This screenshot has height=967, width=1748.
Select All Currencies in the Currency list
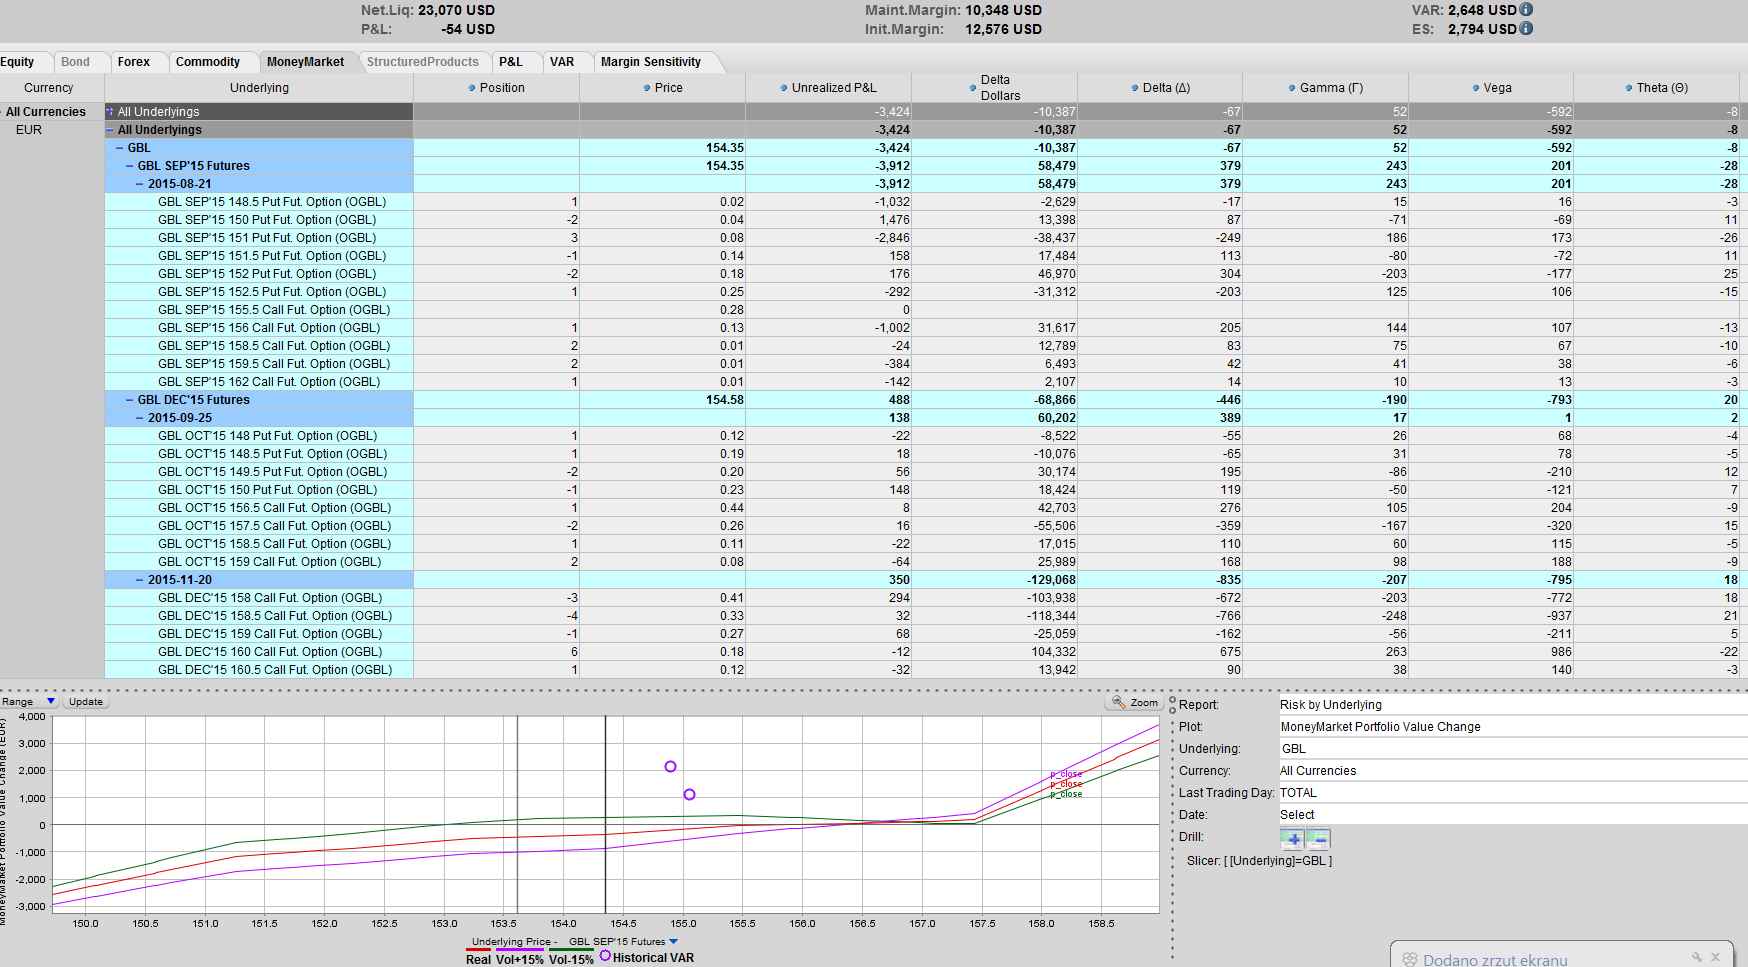46,112
